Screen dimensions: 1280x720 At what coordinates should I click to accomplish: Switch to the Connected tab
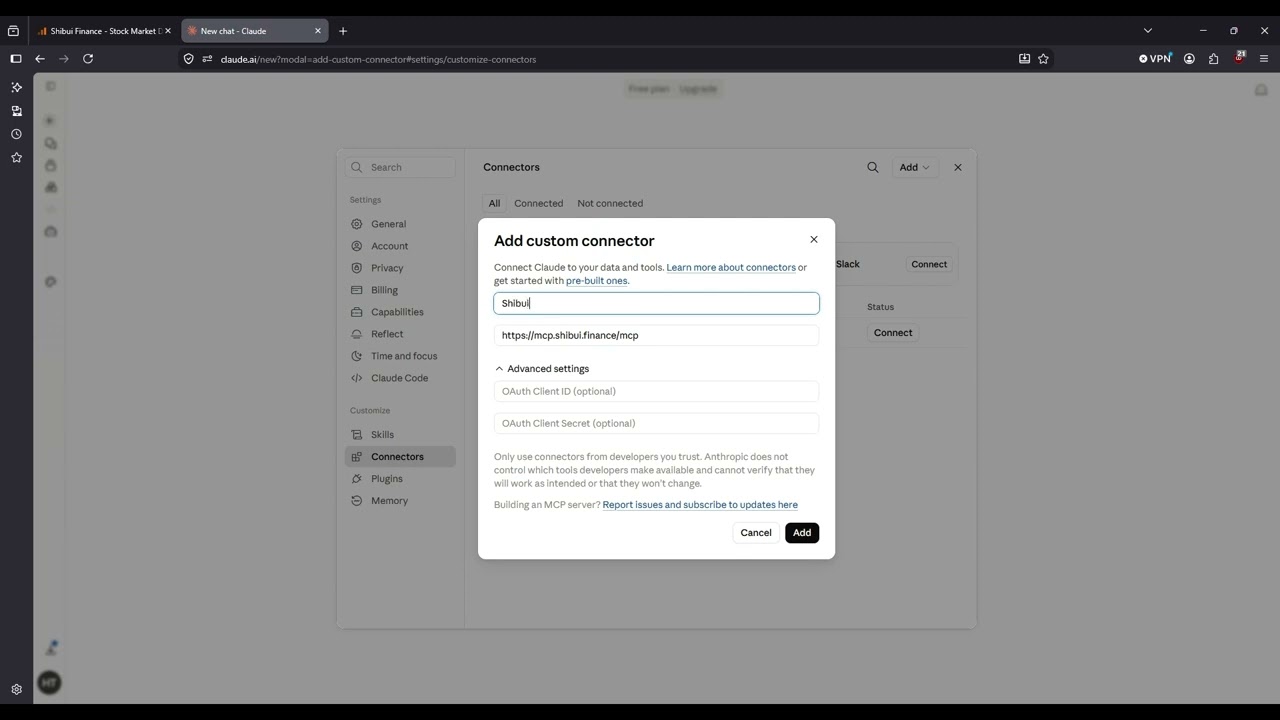click(x=539, y=203)
